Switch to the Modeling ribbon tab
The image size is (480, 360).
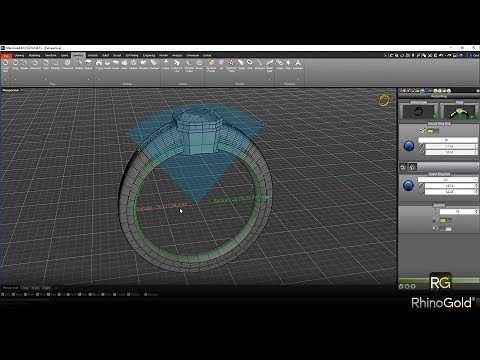coord(34,55)
